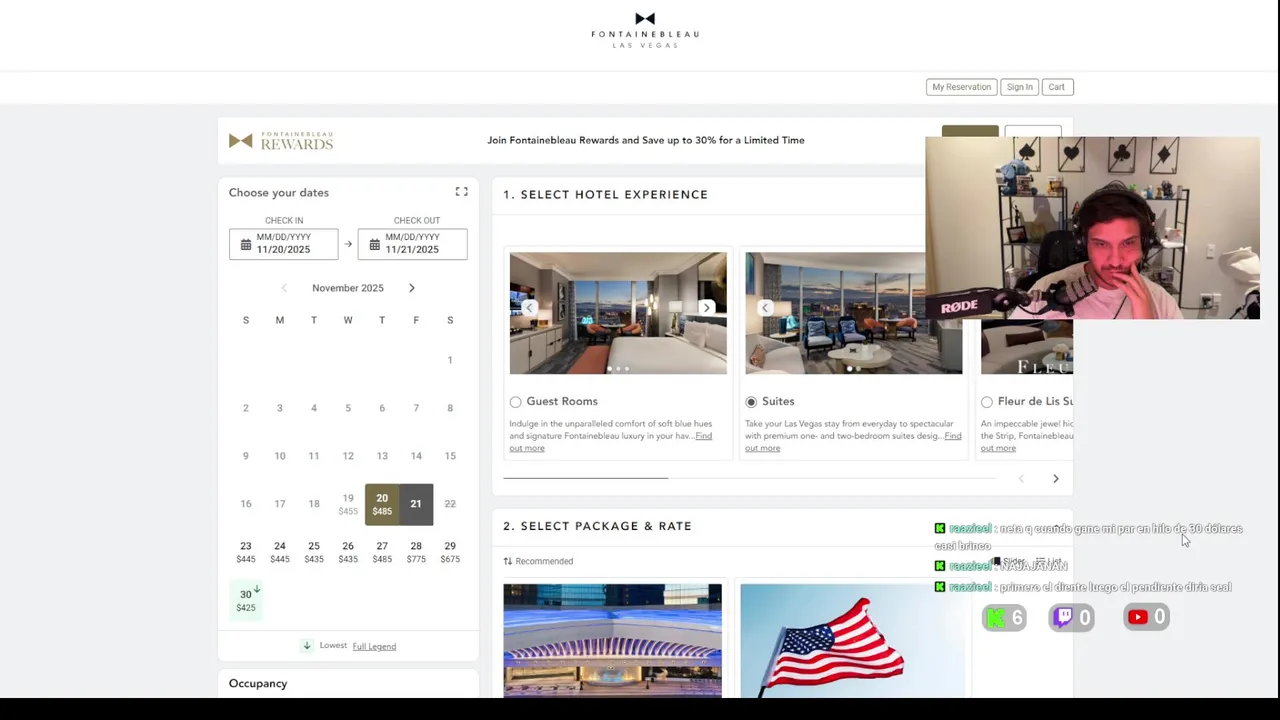This screenshot has height=720, width=1280.
Task: Open check-out date calendar icon
Action: click(375, 244)
